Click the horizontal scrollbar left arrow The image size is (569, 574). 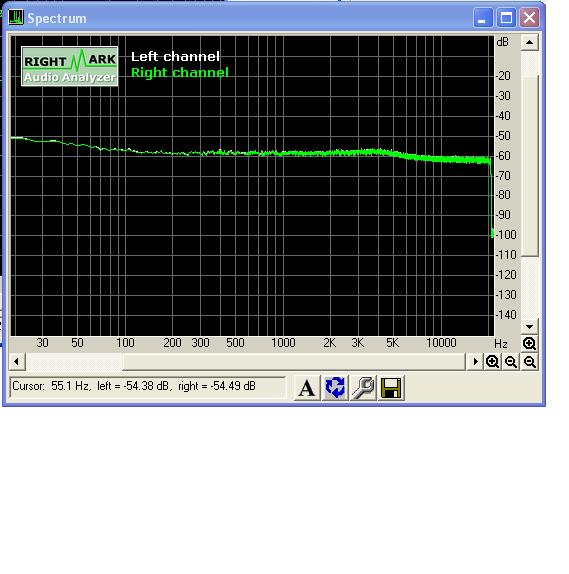tap(16, 362)
